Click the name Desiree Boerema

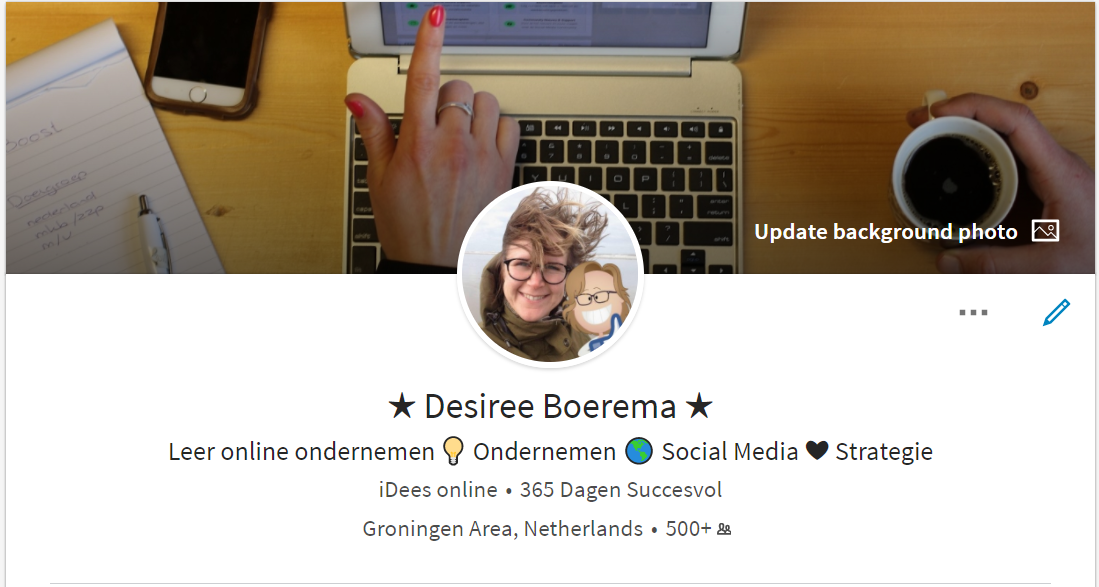point(550,406)
